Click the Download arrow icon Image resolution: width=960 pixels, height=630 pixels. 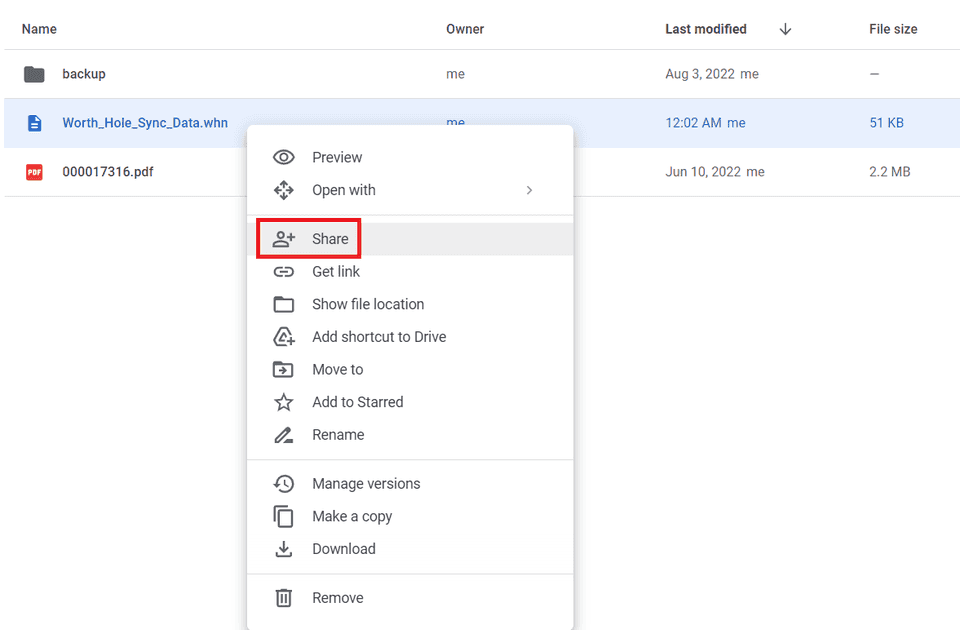pos(284,549)
